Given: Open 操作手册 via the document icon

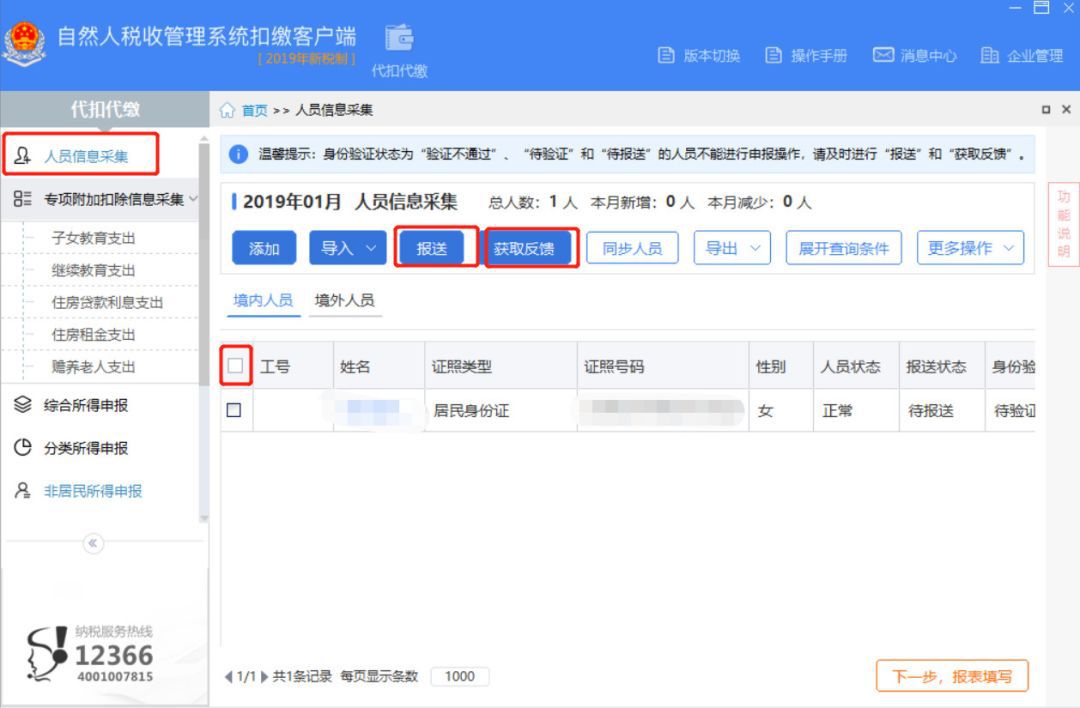Looking at the screenshot, I should coord(770,57).
